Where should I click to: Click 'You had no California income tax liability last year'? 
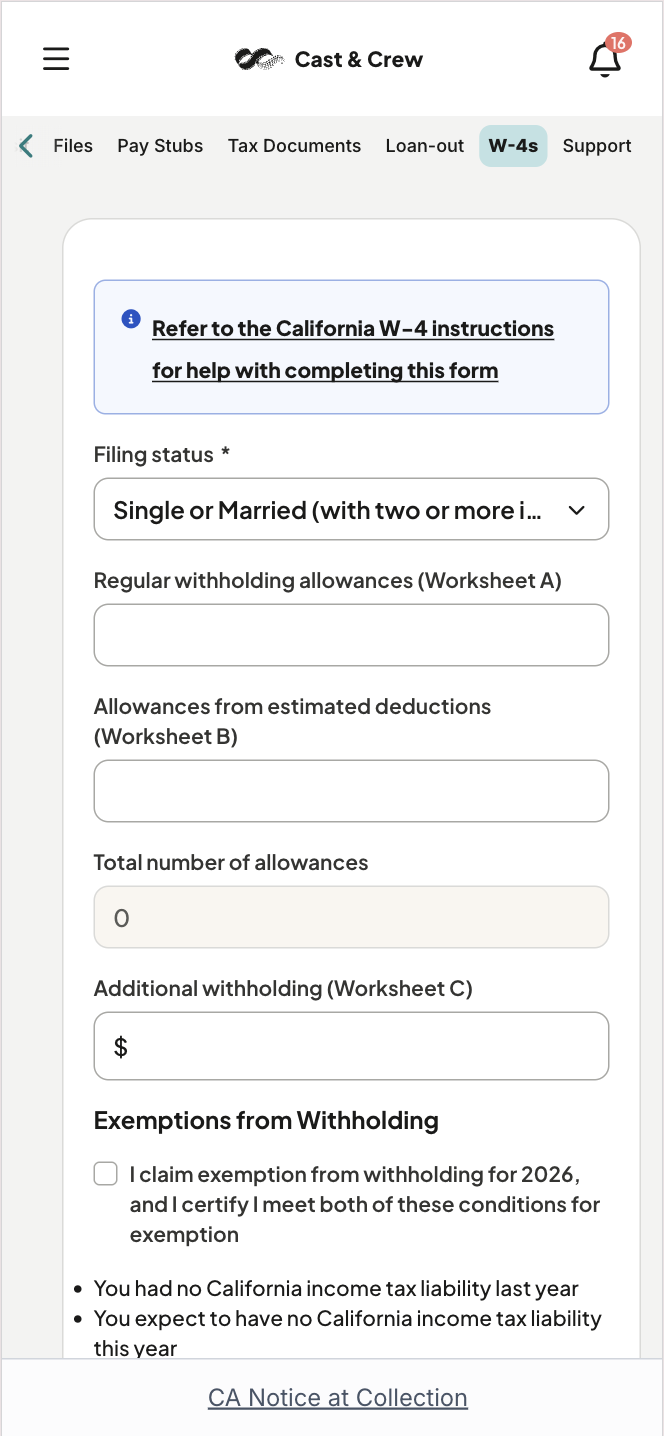click(x=336, y=1289)
